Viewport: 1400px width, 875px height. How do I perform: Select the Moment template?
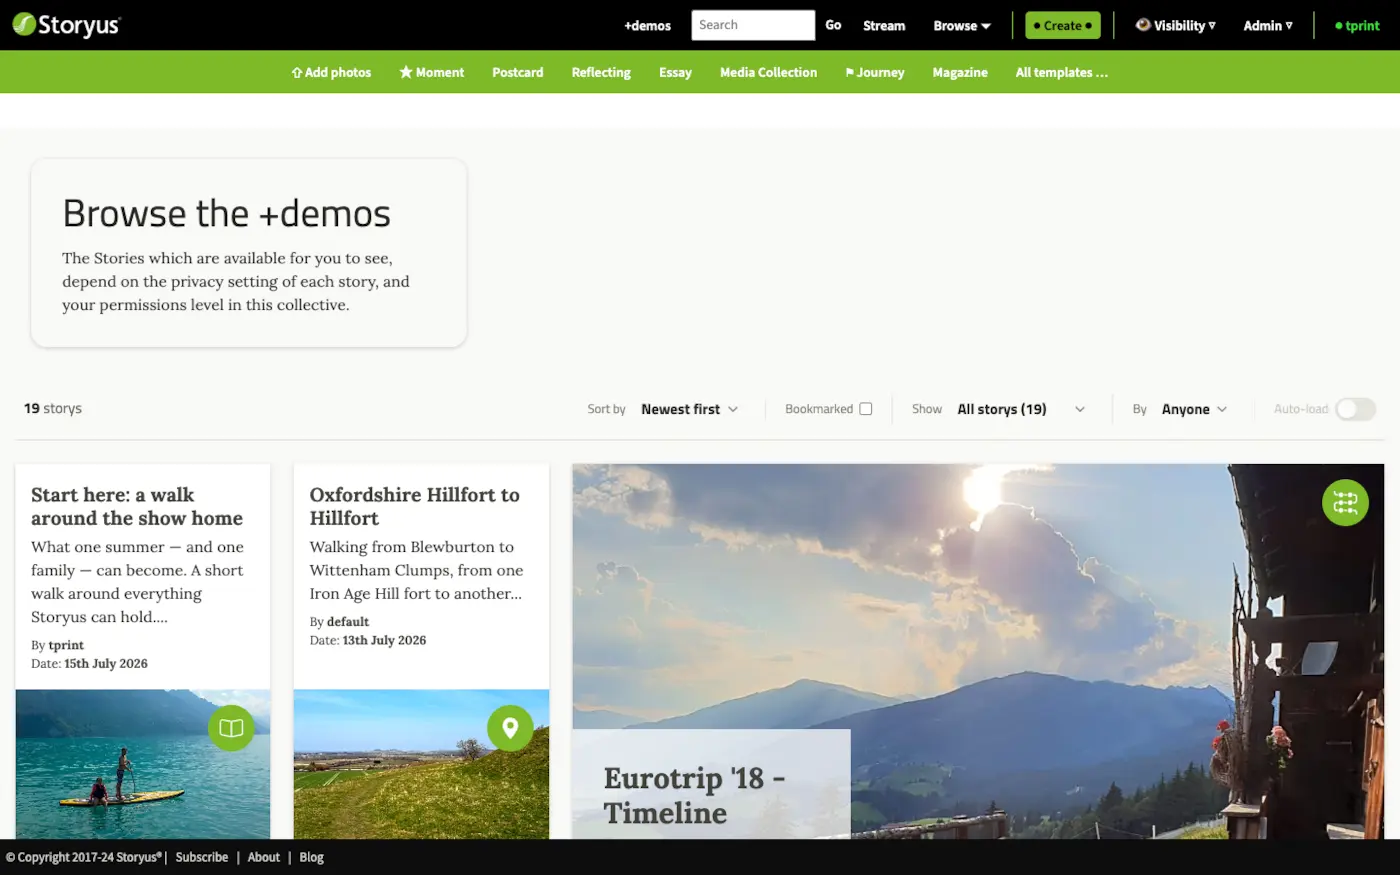tap(432, 72)
